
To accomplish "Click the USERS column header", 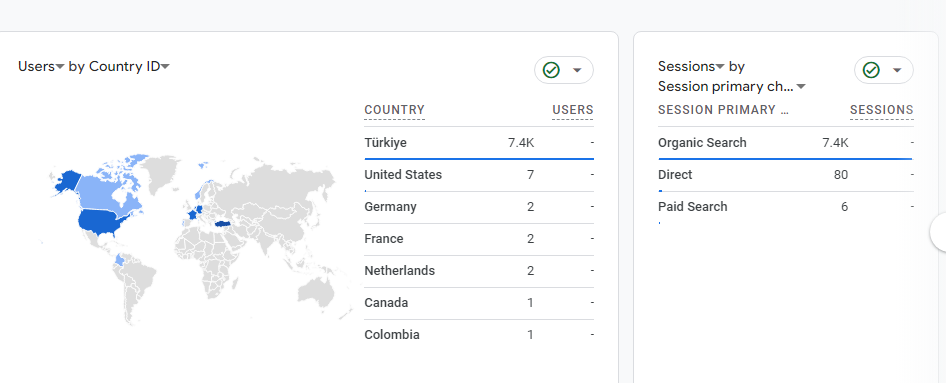I will pyautogui.click(x=573, y=110).
